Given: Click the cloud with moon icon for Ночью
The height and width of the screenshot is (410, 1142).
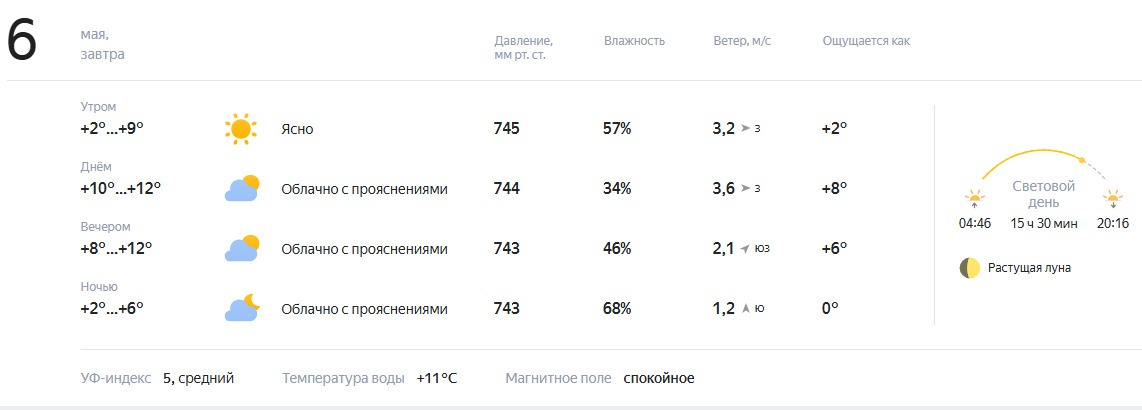Looking at the screenshot, I should click(242, 308).
